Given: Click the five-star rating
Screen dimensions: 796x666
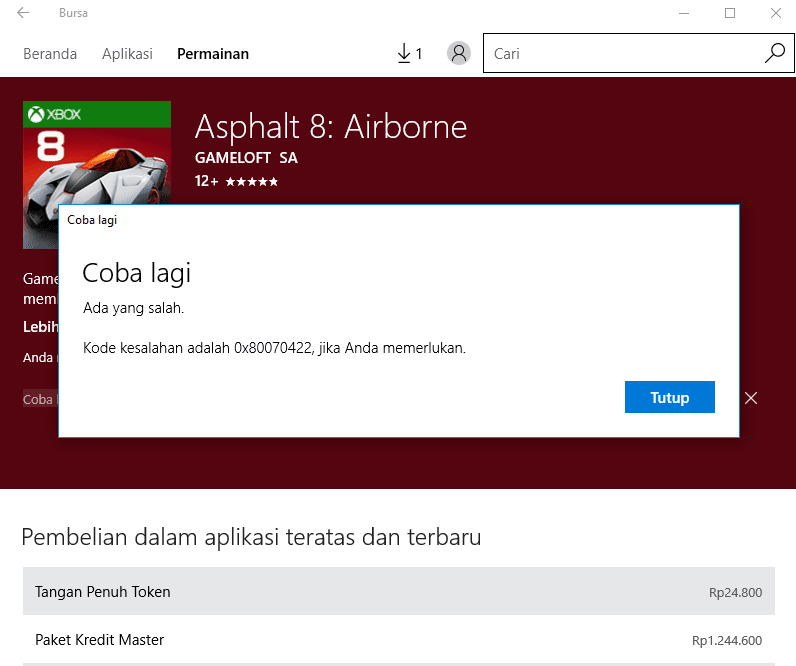Looking at the screenshot, I should tap(252, 182).
